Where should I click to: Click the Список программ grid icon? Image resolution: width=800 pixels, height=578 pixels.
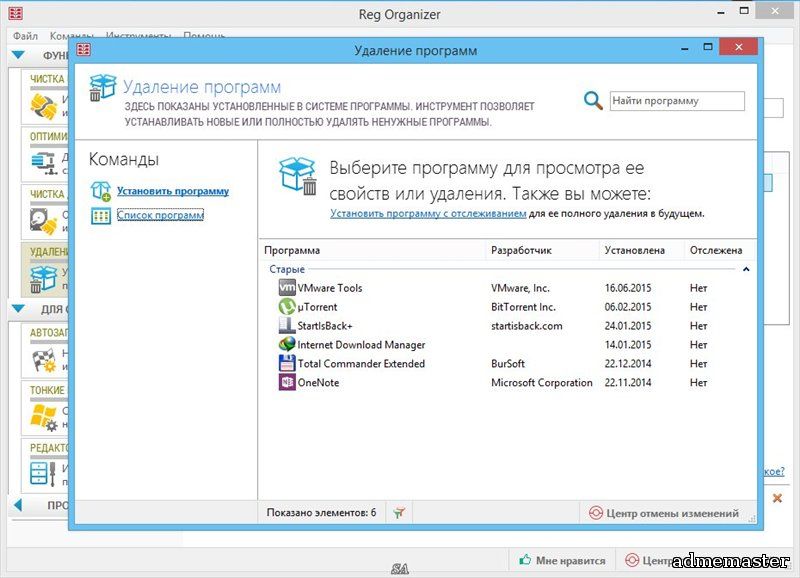[101, 215]
